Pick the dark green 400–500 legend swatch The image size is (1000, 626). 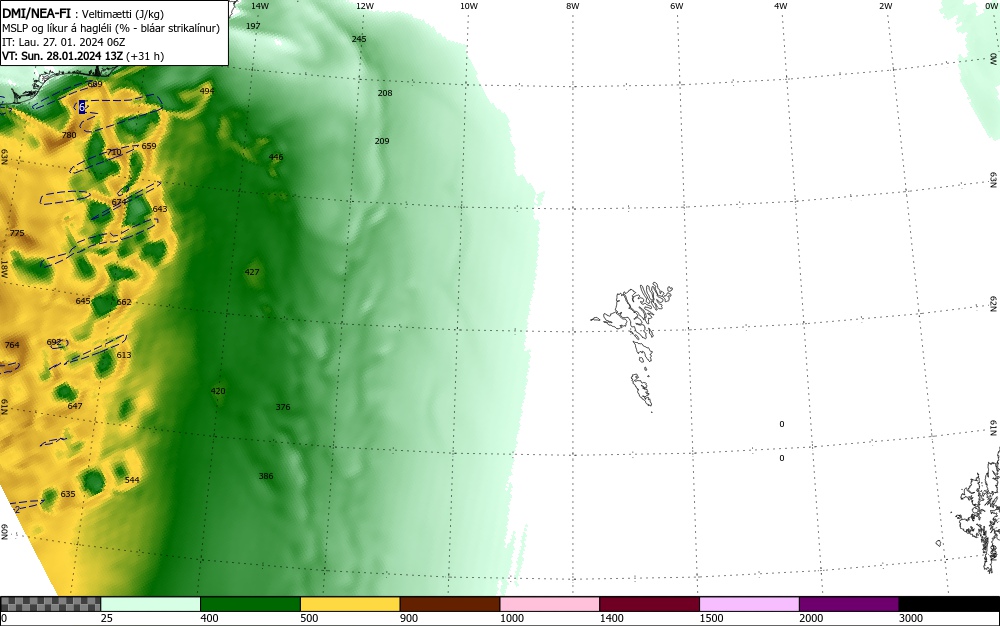(x=250, y=604)
